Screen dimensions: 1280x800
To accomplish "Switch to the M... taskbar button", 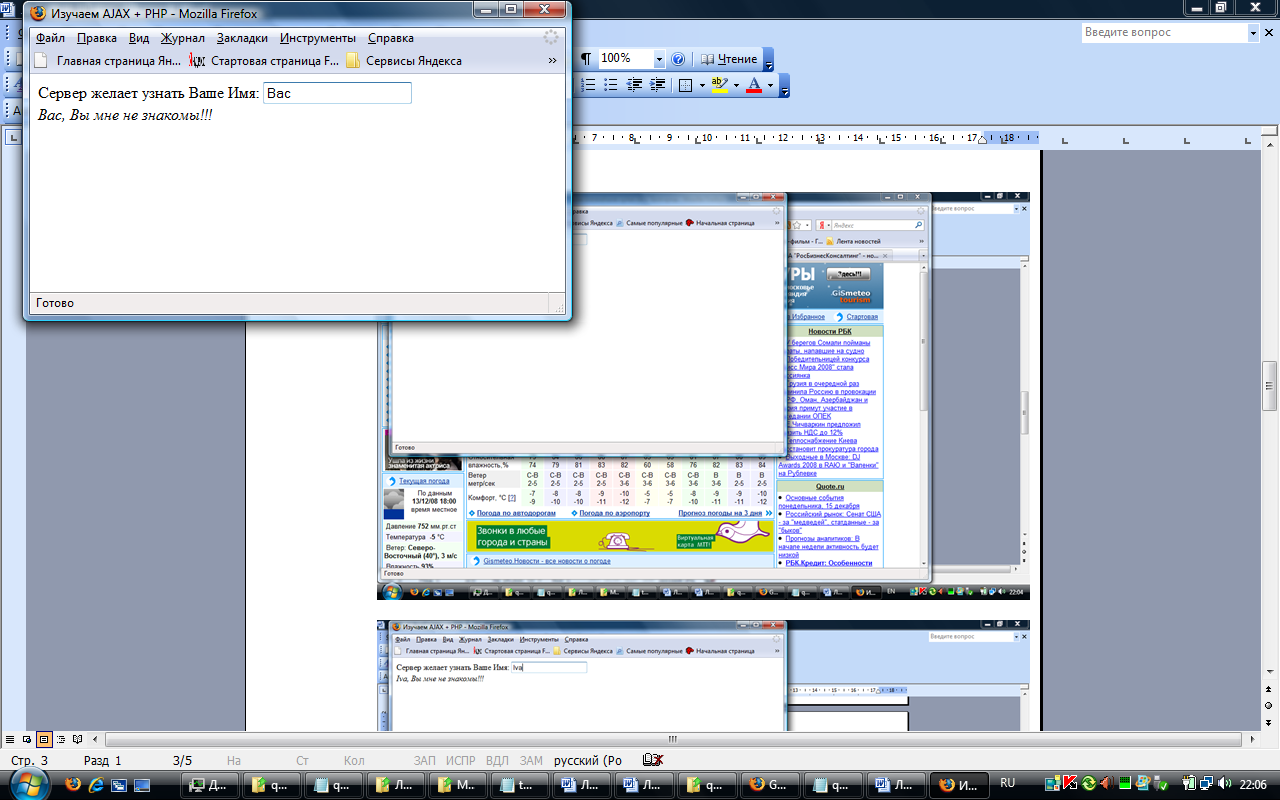I will (x=459, y=784).
